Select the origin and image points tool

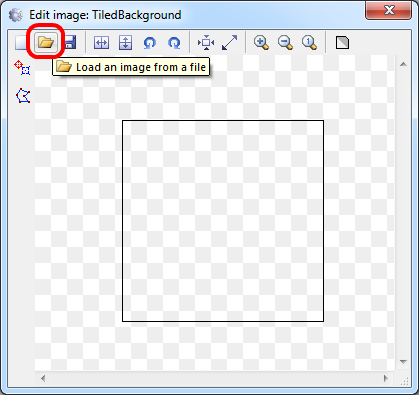pos(22,68)
